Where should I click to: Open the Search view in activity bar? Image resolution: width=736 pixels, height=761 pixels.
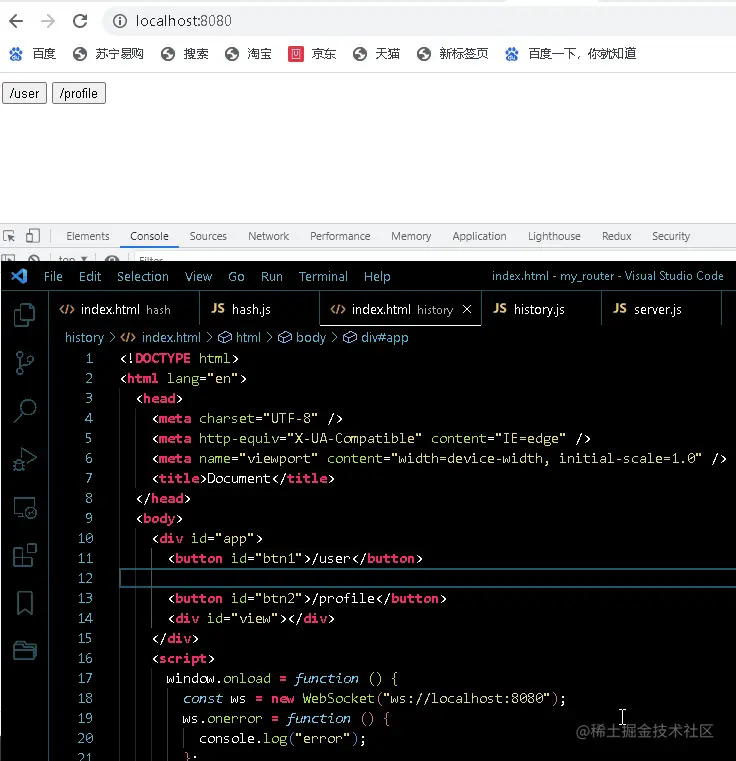[24, 411]
